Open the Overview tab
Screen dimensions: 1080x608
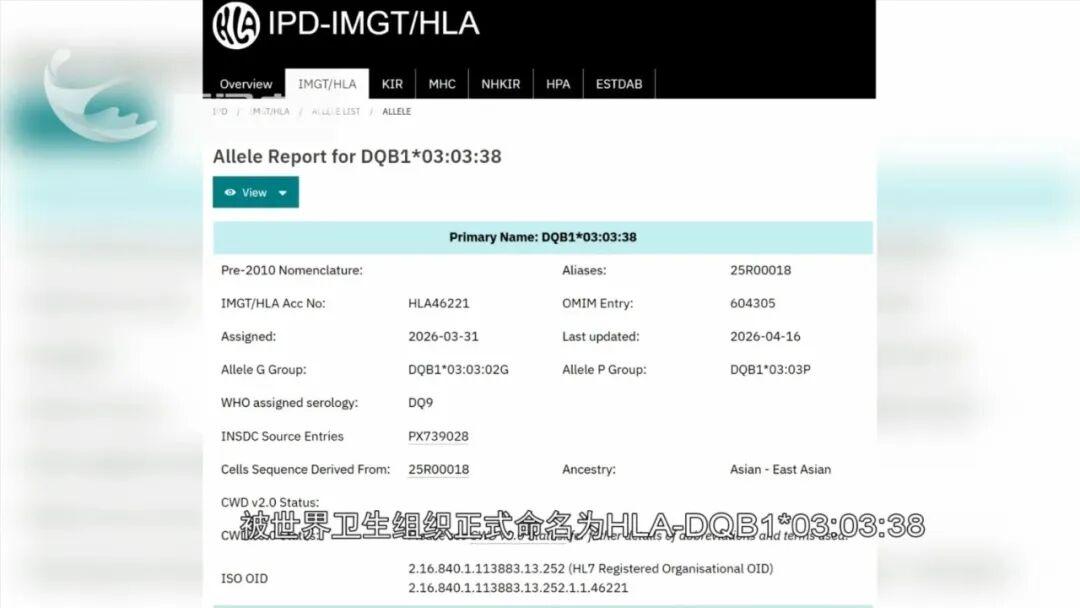coord(246,84)
